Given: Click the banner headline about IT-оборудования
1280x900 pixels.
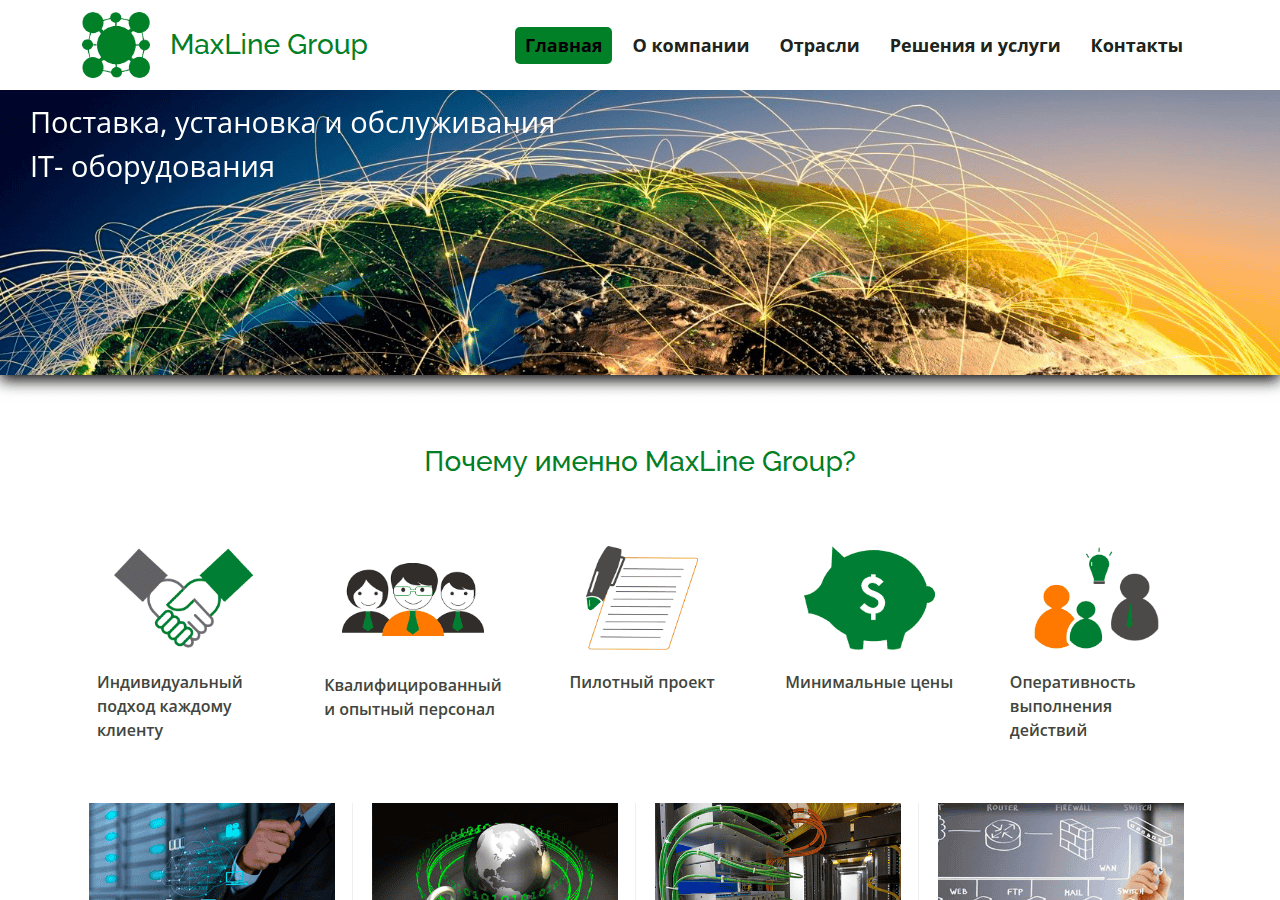Looking at the screenshot, I should (292, 144).
